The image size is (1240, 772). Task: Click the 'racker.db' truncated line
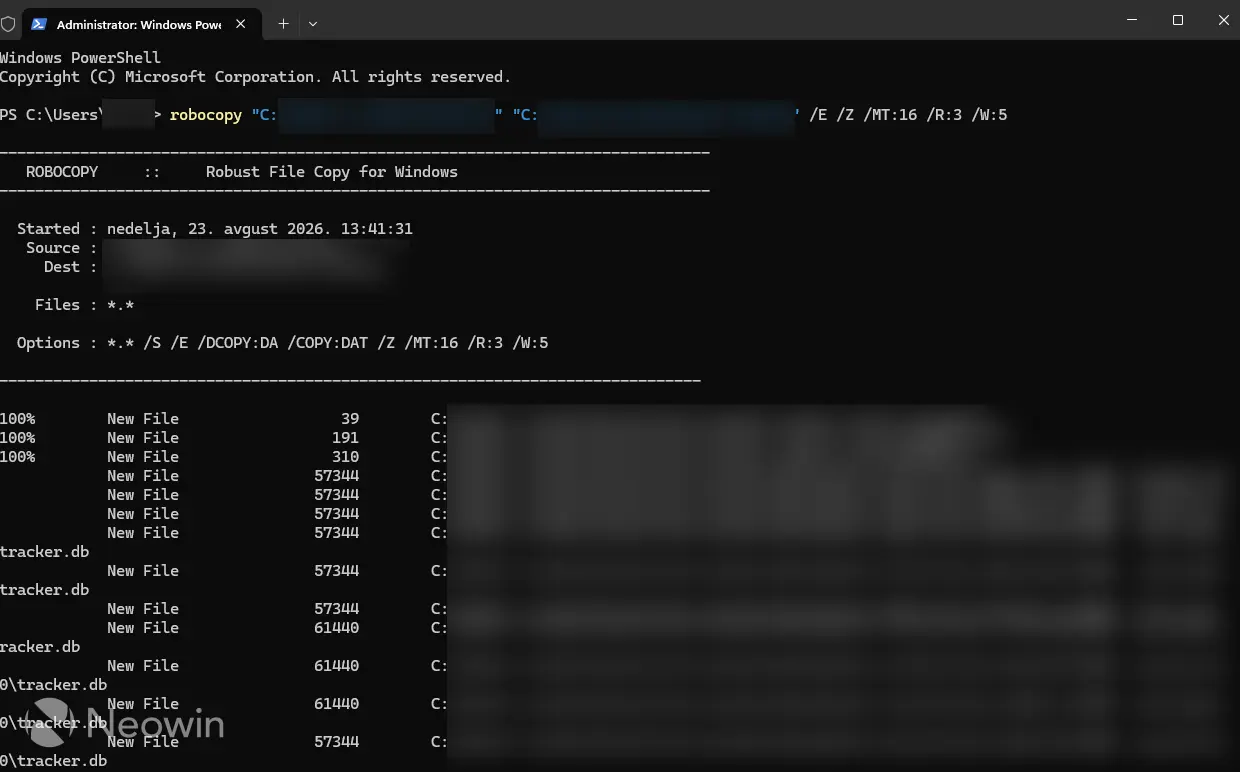point(40,647)
